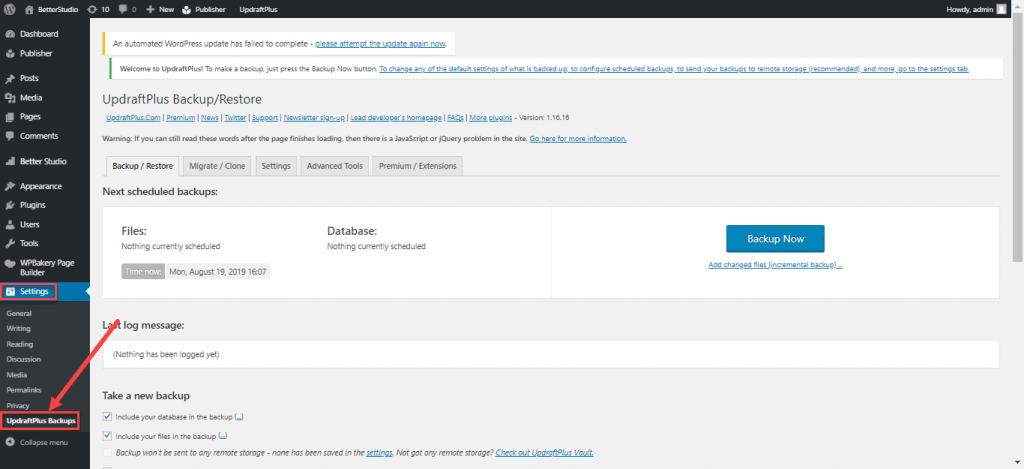Expand files backup options (...) link
The height and width of the screenshot is (469, 1024).
point(223,436)
